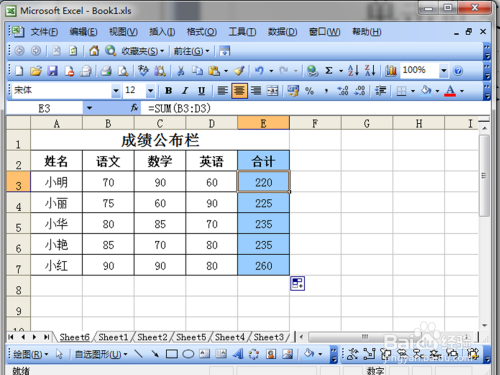
Task: Select cell E7 containing 260
Action: 263,265
